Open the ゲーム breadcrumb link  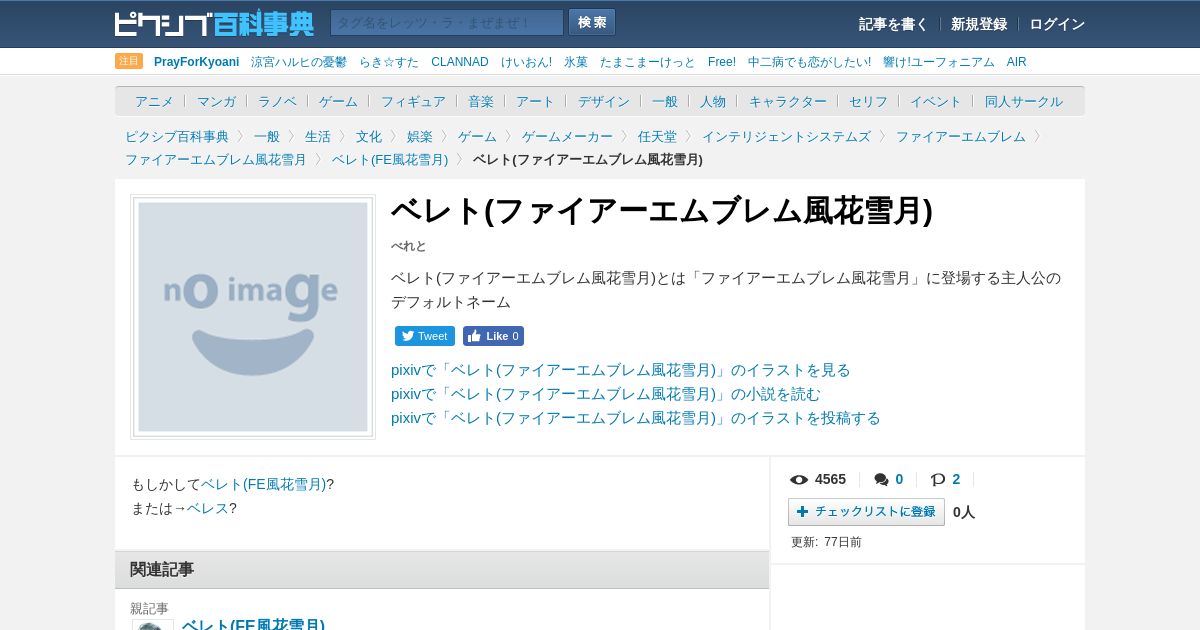(x=477, y=136)
